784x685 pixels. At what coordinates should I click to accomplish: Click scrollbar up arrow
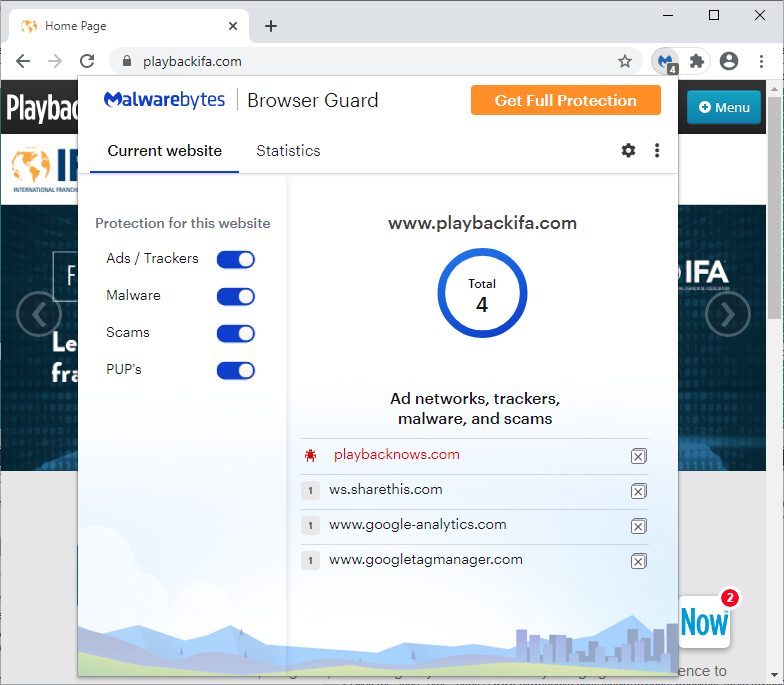[x=774, y=89]
